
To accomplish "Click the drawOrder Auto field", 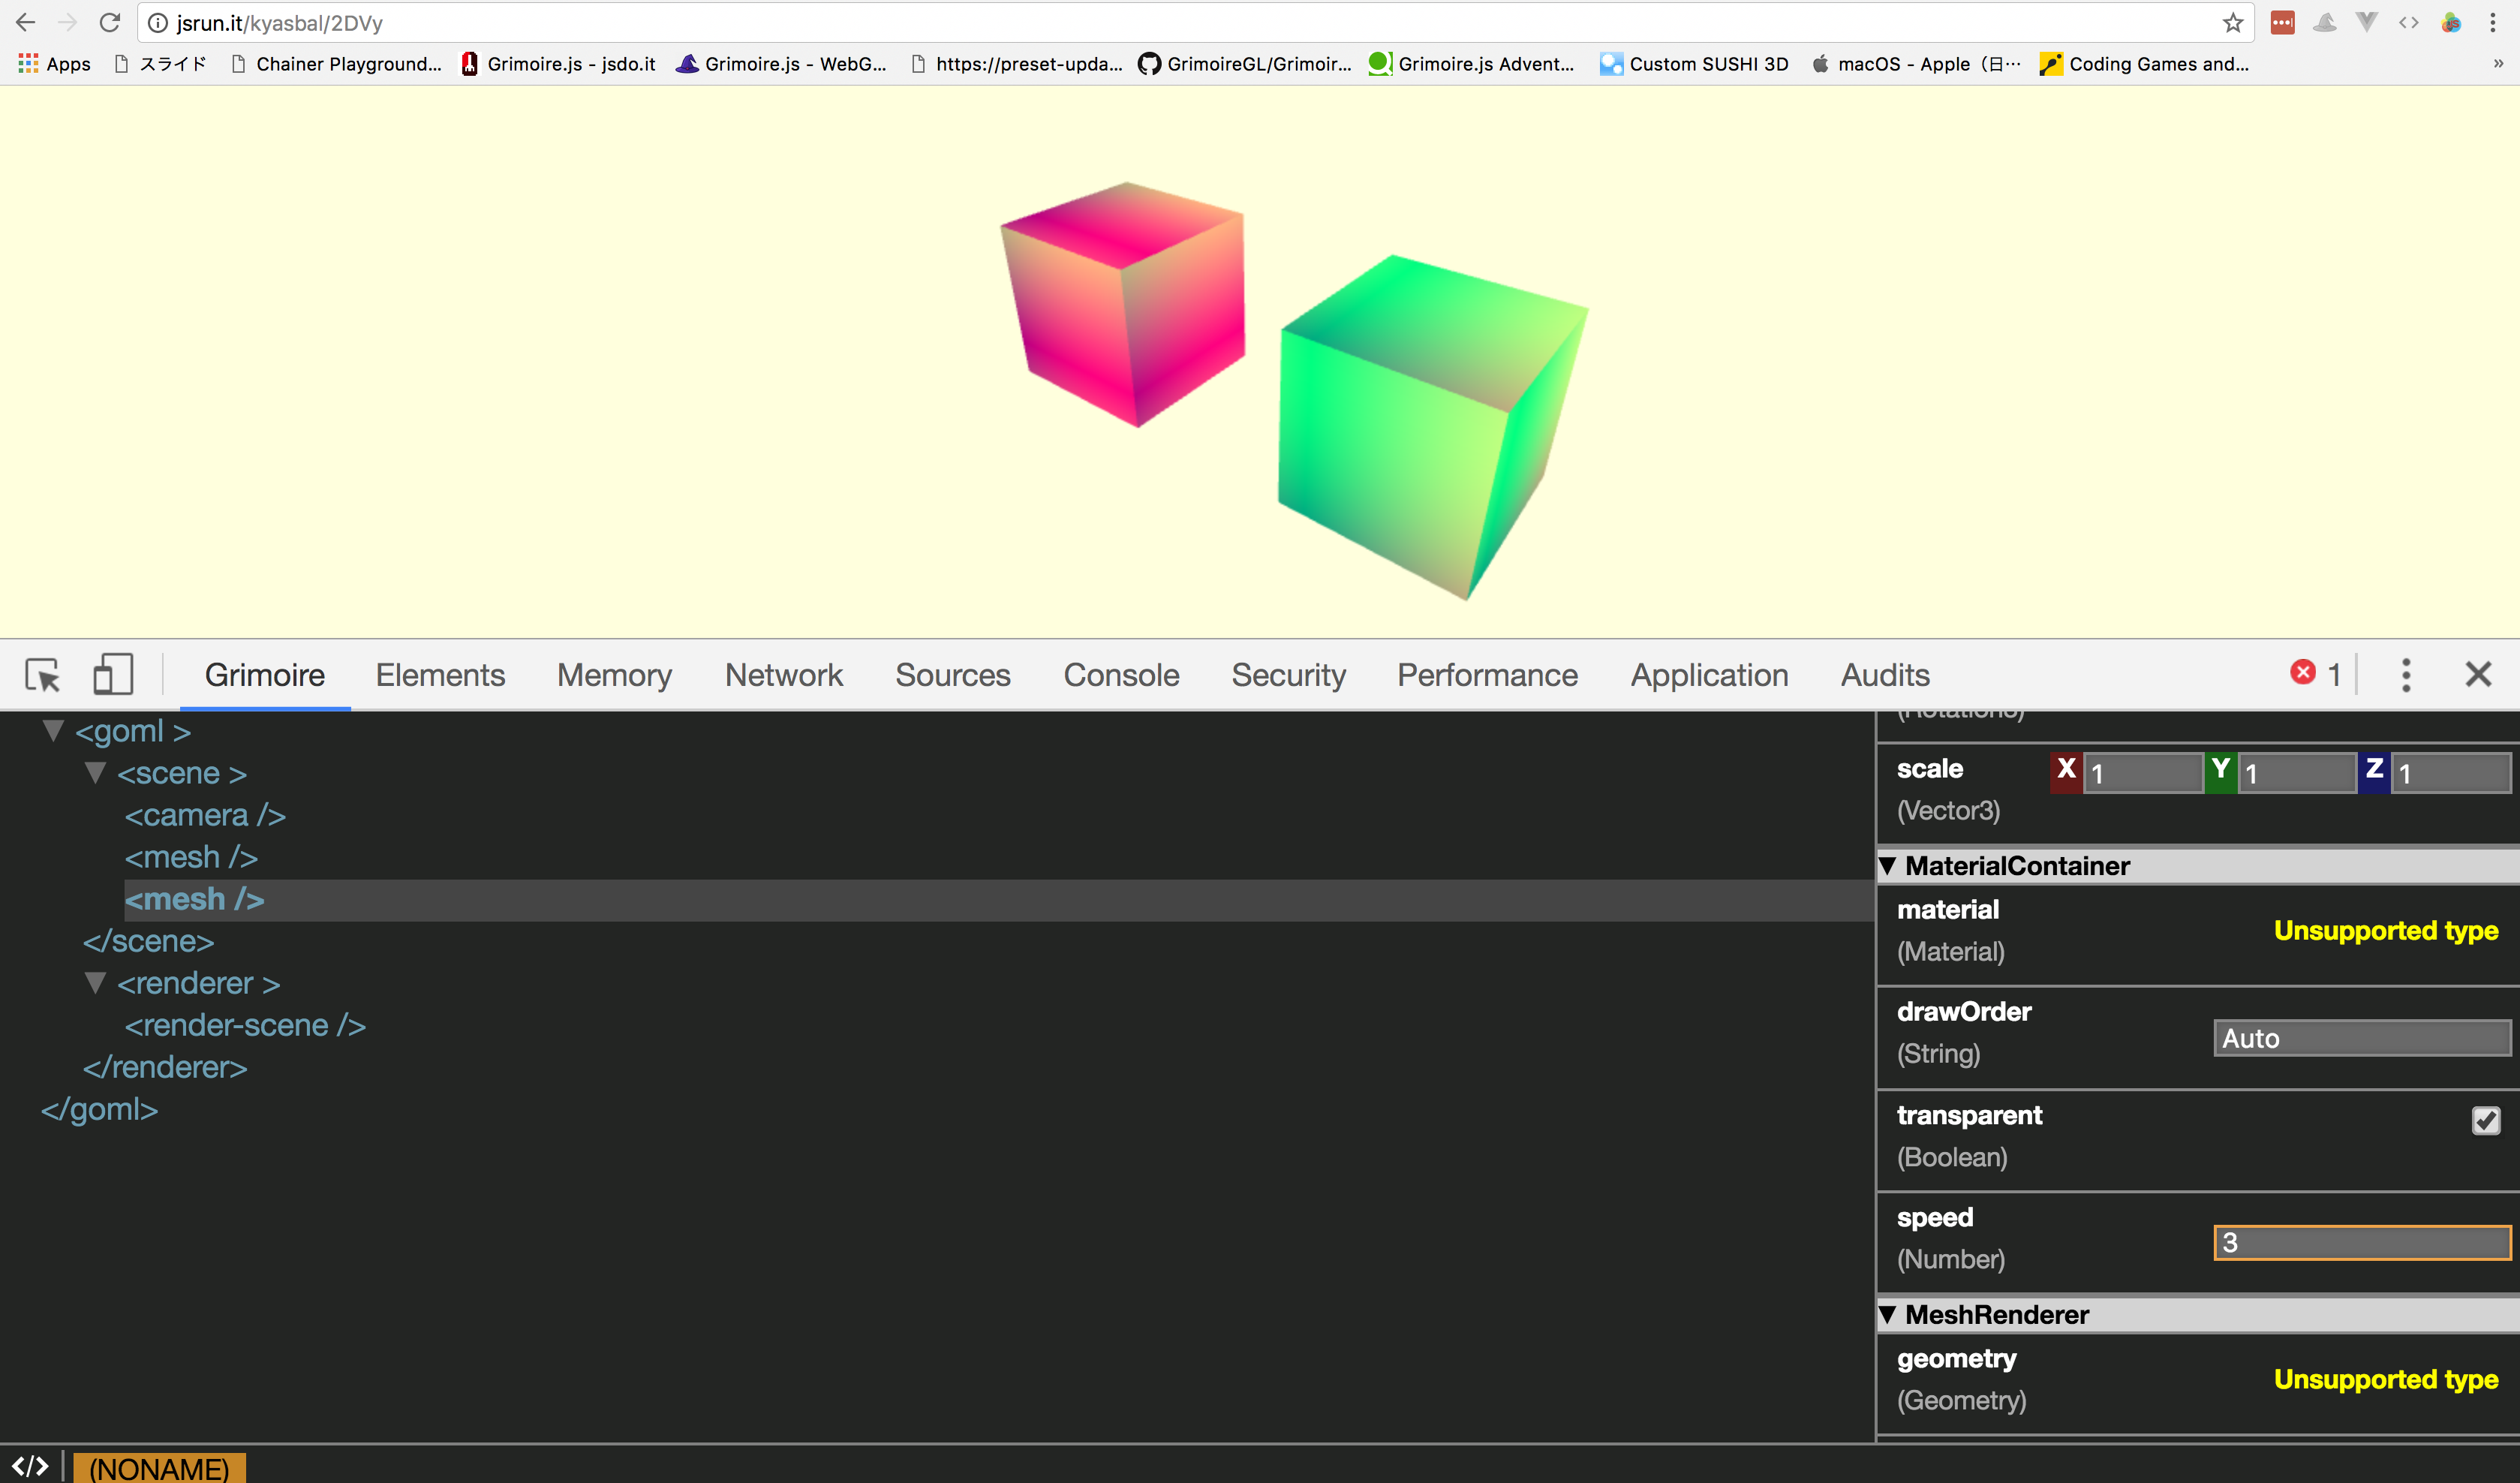I will point(2362,1038).
